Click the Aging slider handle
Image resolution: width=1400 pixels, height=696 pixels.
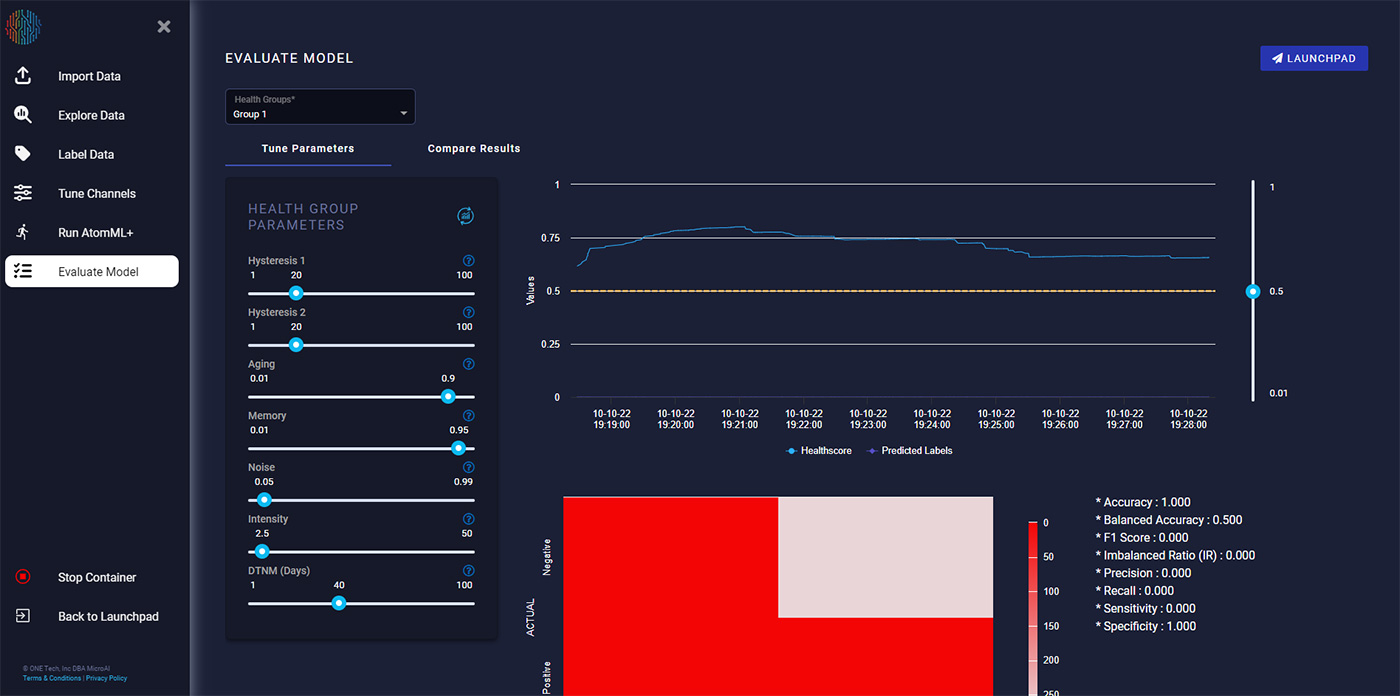(x=448, y=397)
